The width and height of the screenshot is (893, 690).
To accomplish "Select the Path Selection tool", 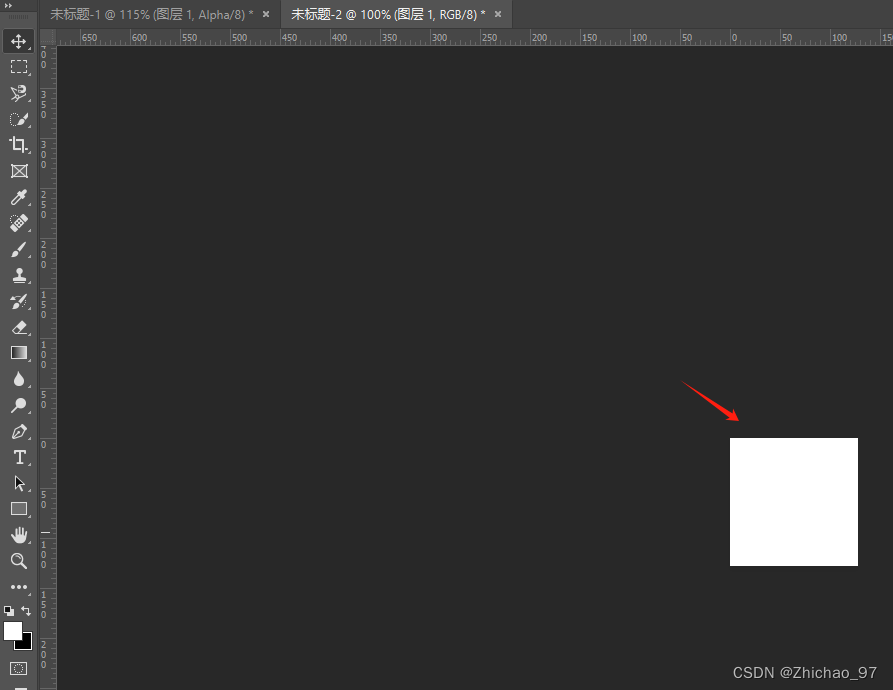I will tap(19, 483).
